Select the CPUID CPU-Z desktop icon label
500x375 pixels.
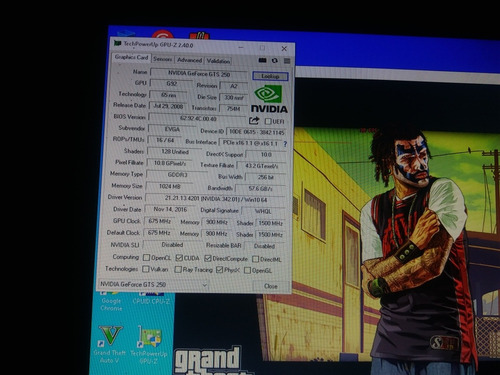click(151, 301)
